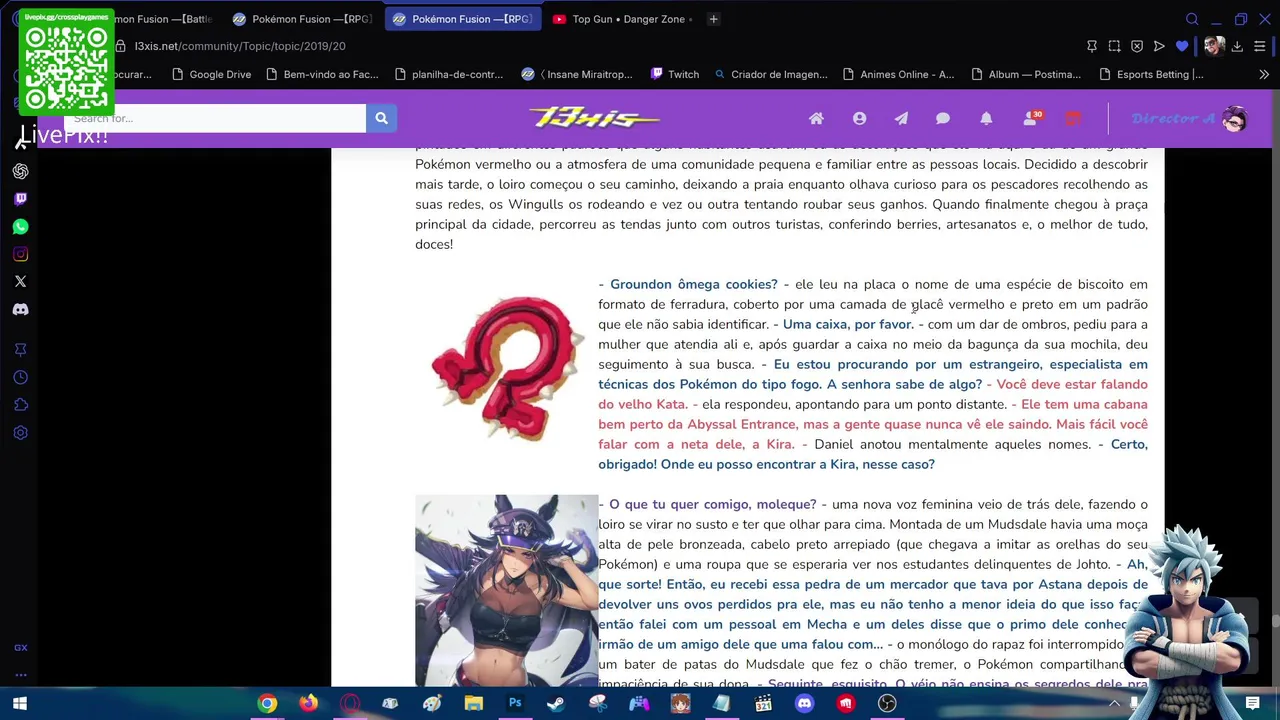Click the ad blocker shield icon
The image size is (1280, 720).
click(x=1137, y=46)
